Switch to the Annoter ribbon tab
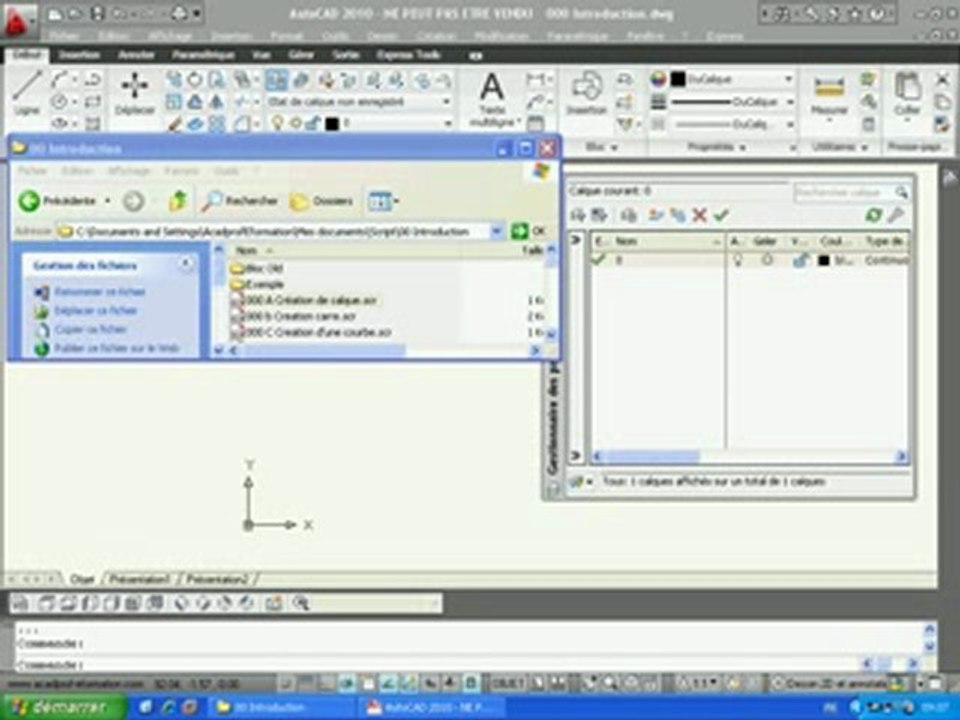Image resolution: width=960 pixels, height=720 pixels. coord(136,55)
